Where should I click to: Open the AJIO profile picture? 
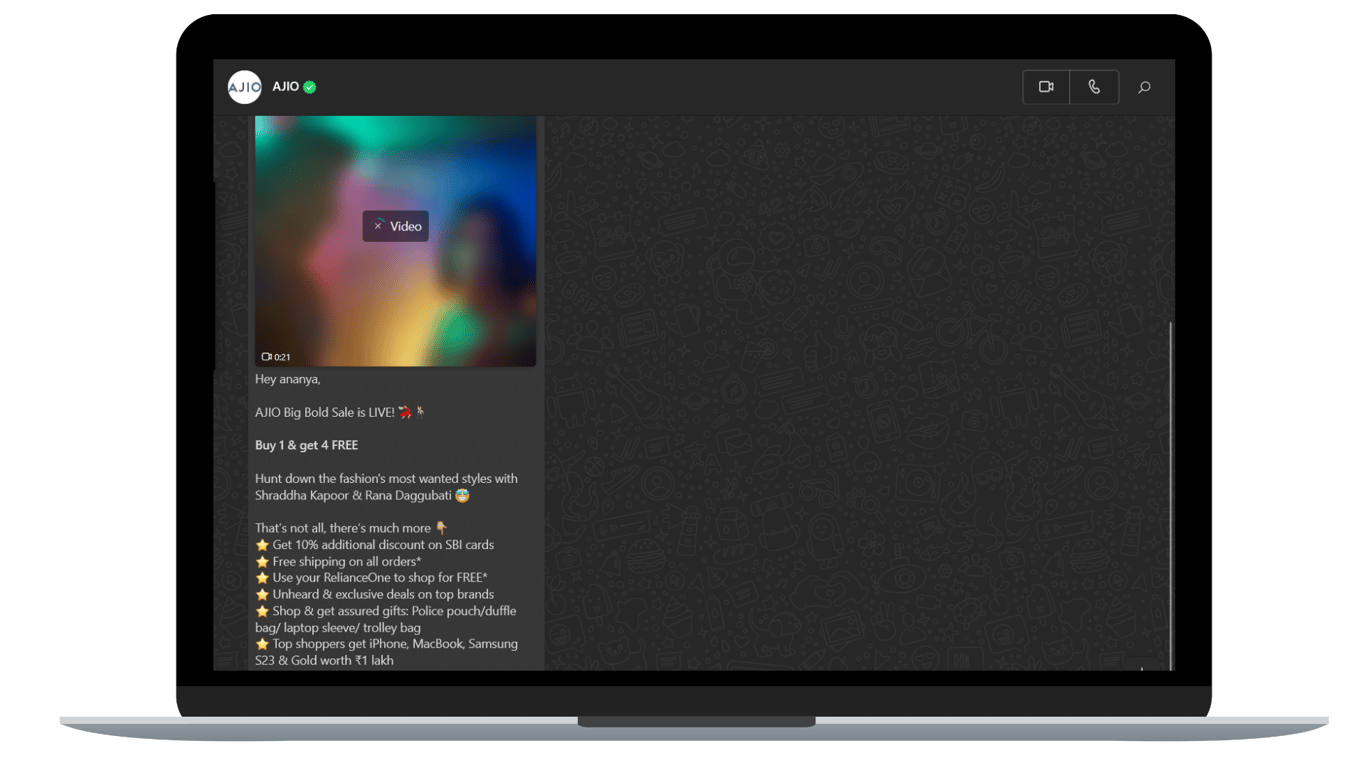[244, 87]
